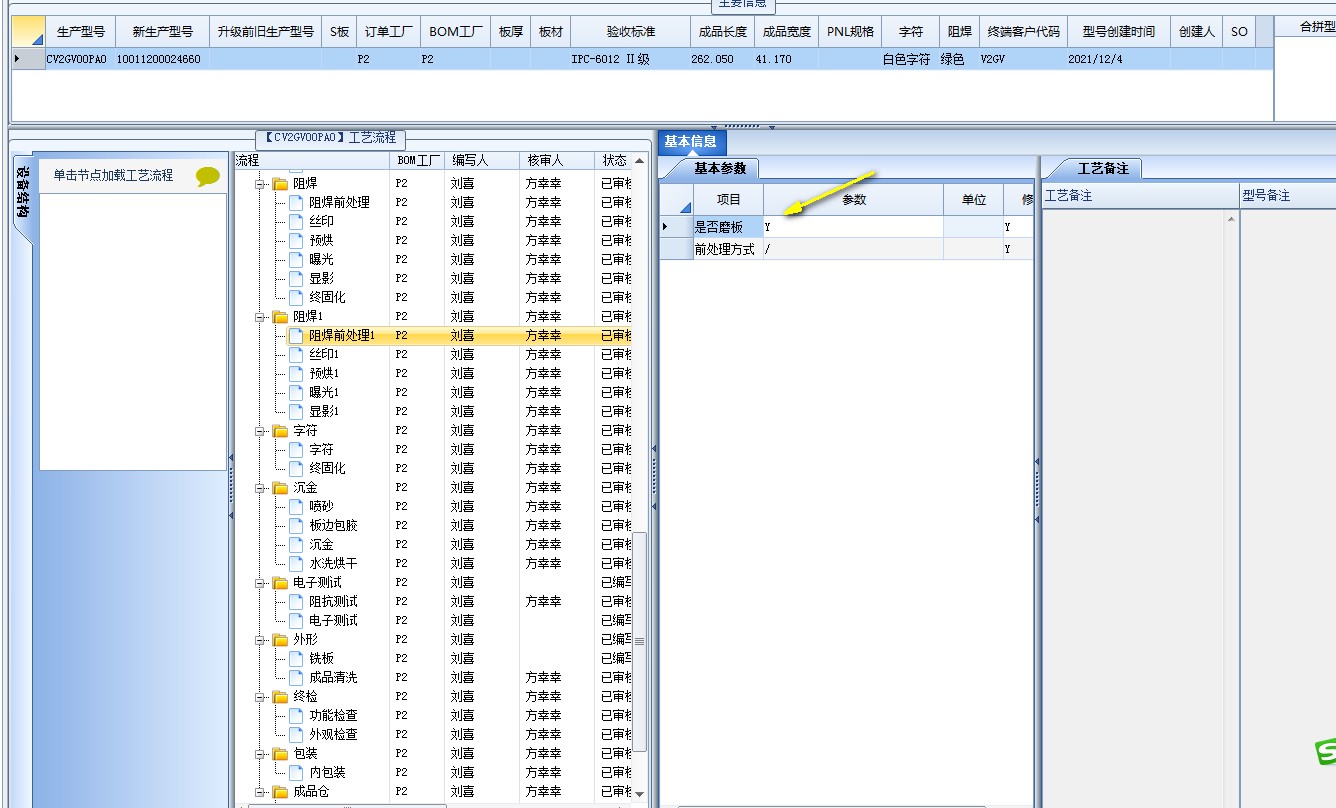Select the 预烘 process node
The width and height of the screenshot is (1336, 808).
click(x=321, y=240)
